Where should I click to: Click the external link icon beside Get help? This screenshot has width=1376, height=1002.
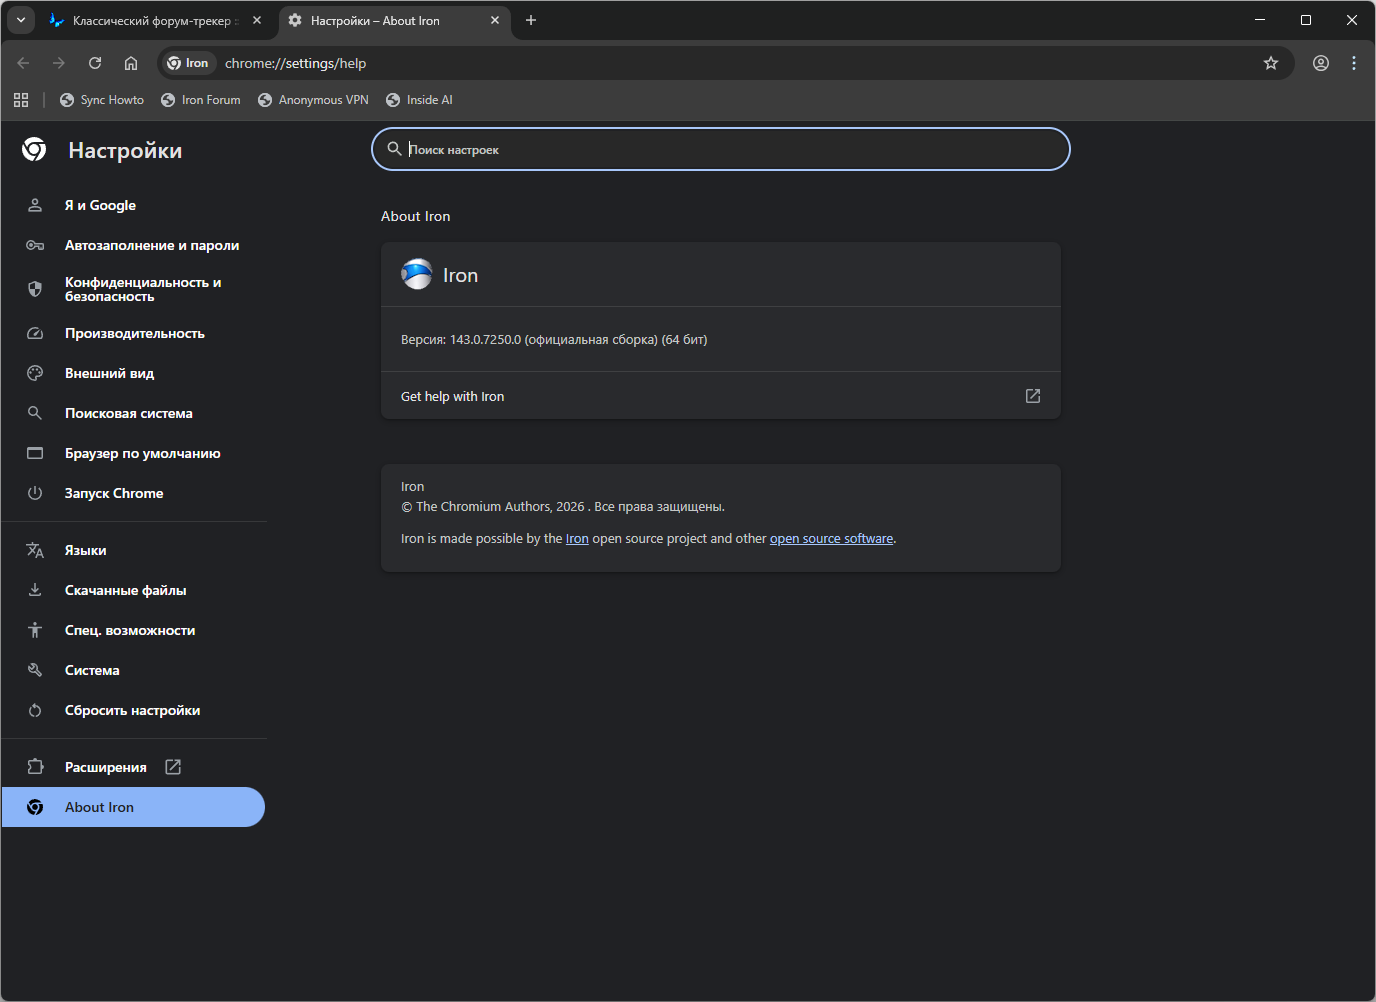(x=1033, y=396)
